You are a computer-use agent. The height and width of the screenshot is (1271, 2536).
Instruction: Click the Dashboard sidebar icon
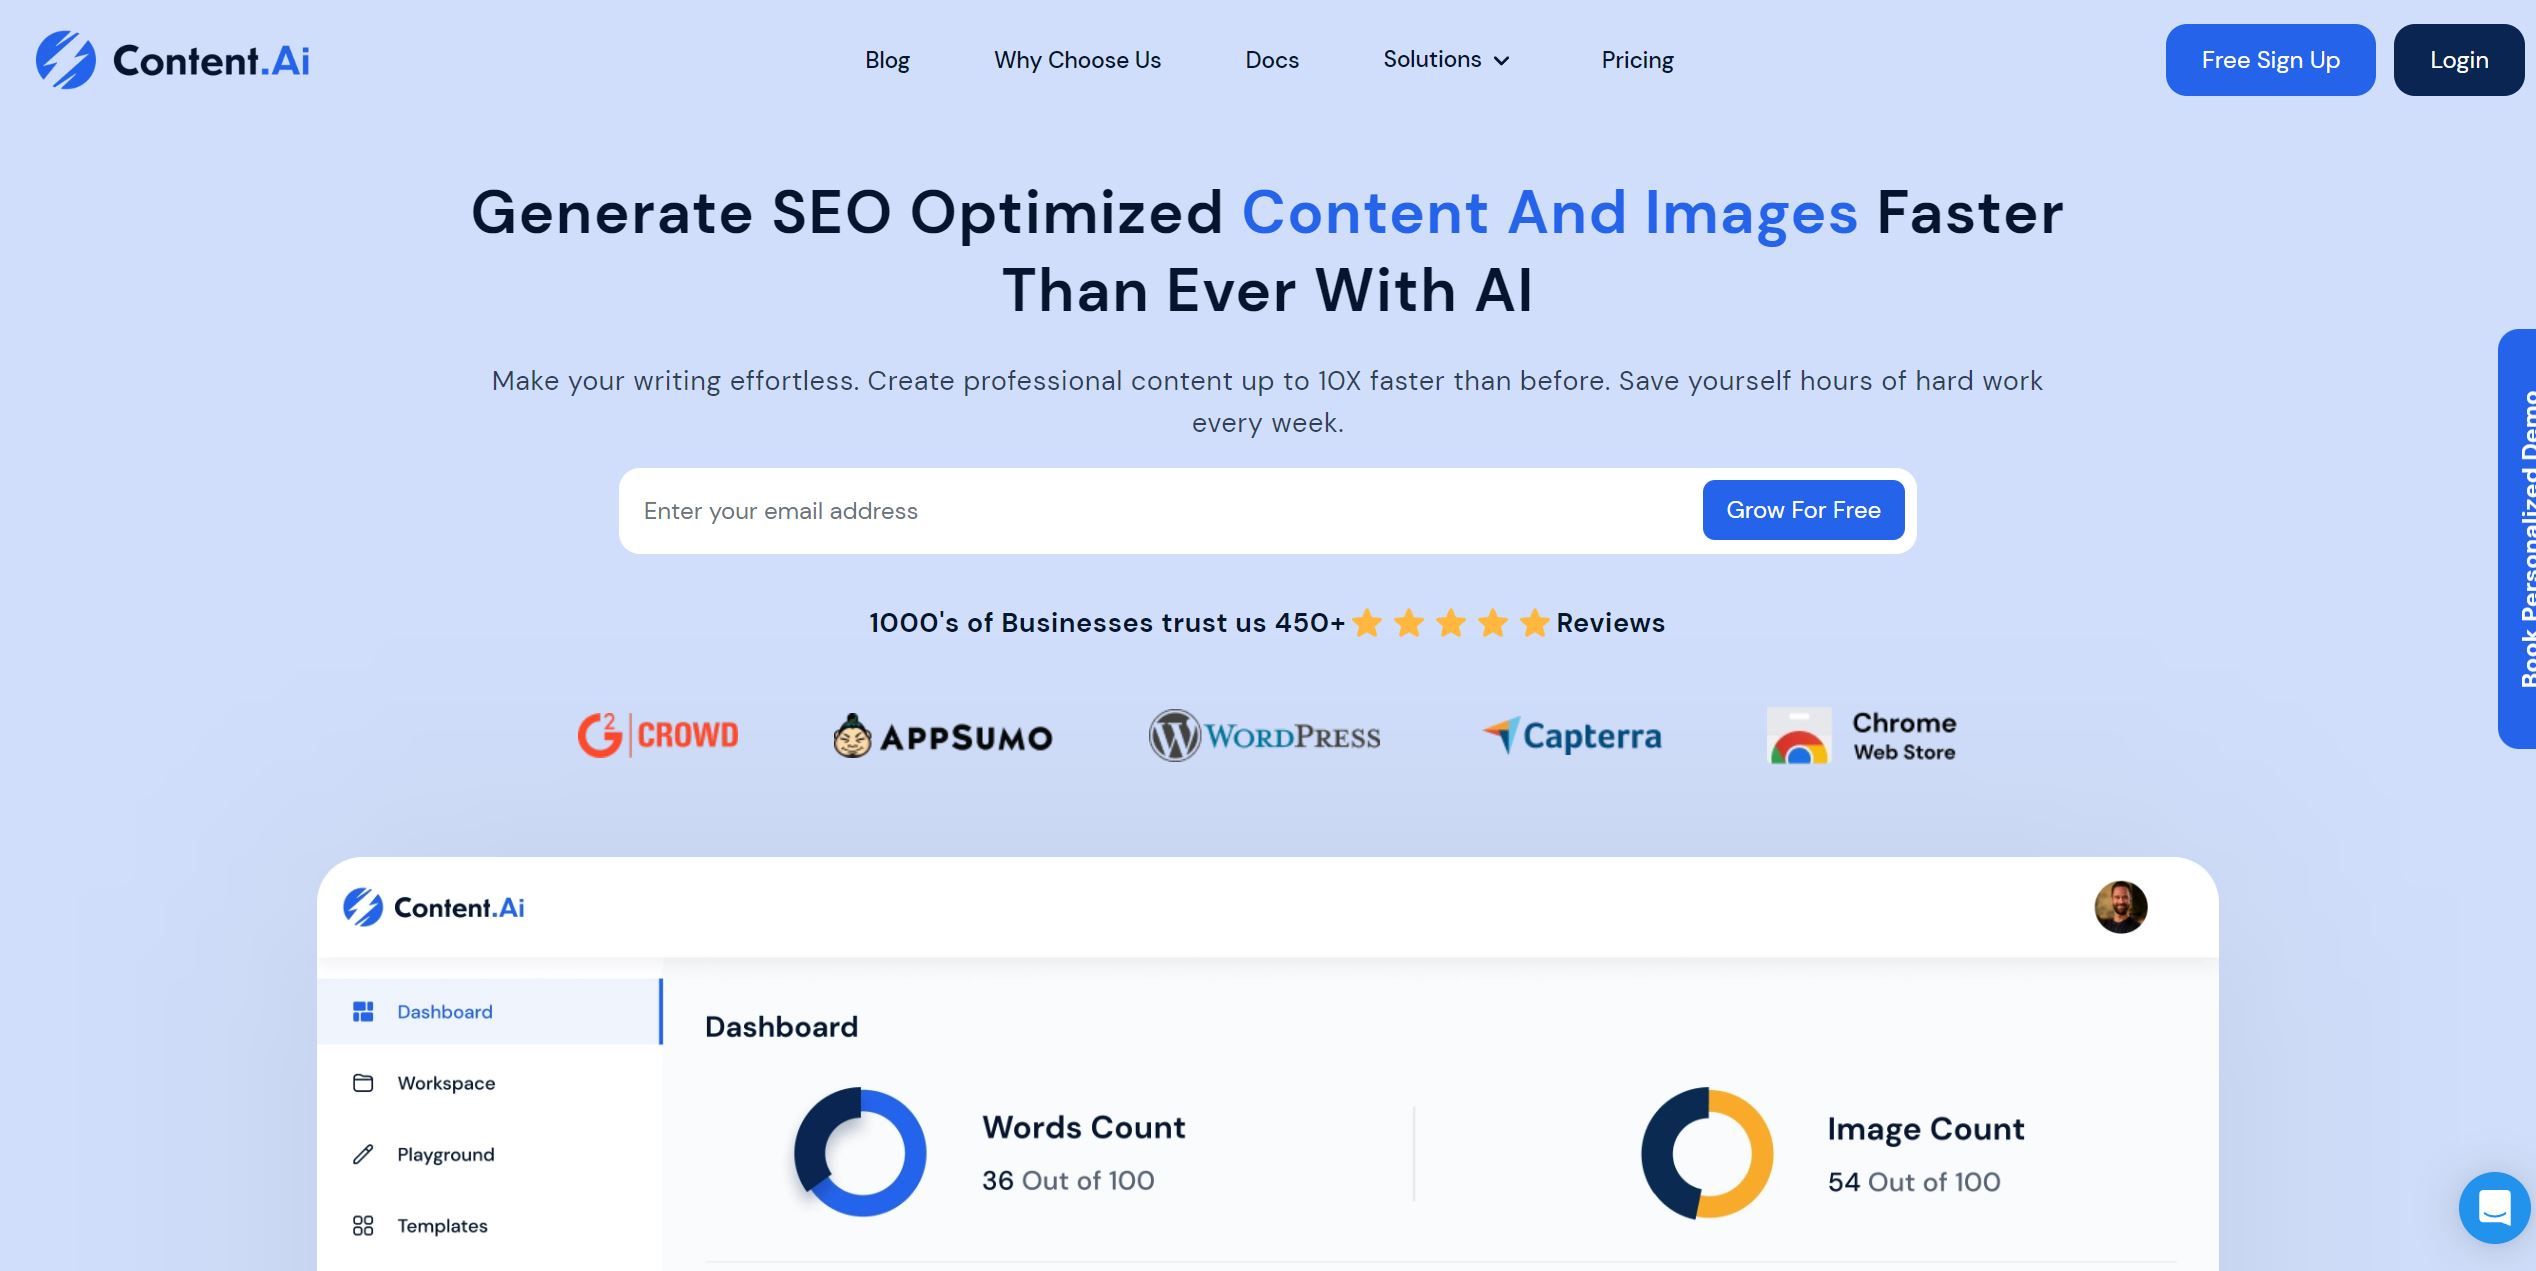(363, 1010)
